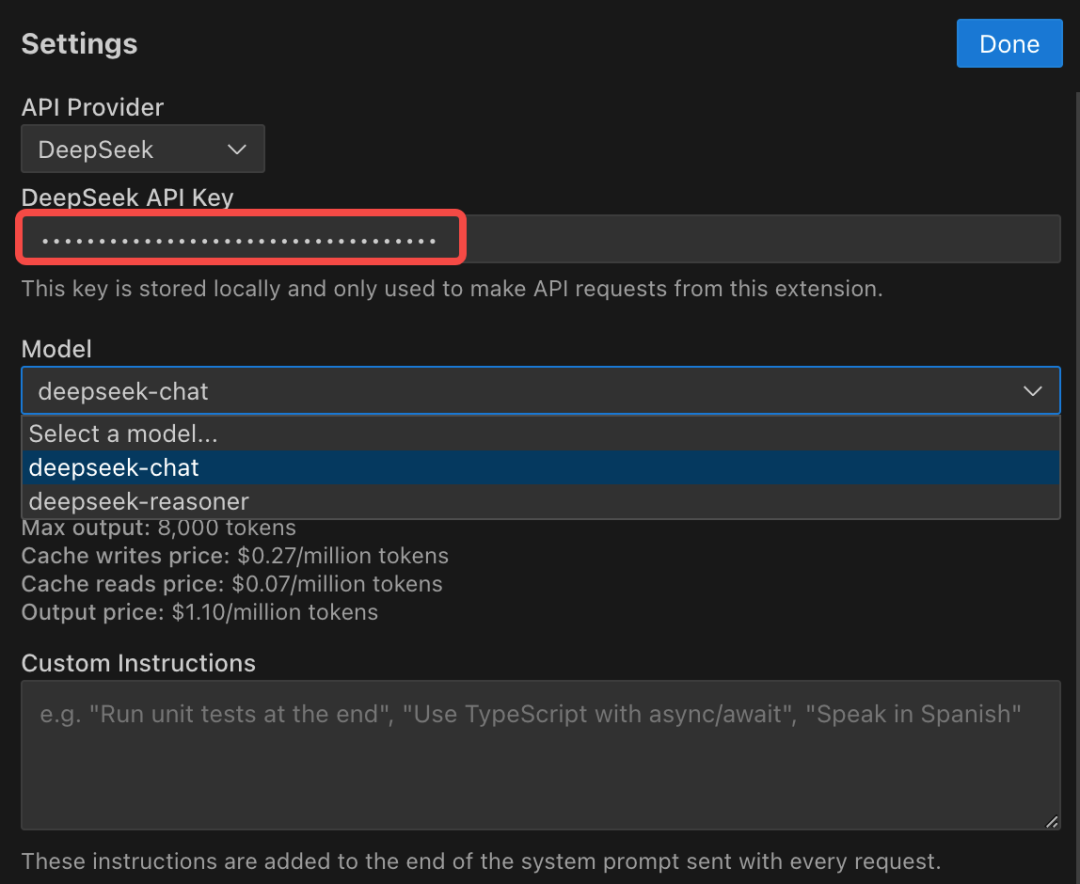Image resolution: width=1080 pixels, height=884 pixels.
Task: Click the 'Custom Instructions' label
Action: 138,663
